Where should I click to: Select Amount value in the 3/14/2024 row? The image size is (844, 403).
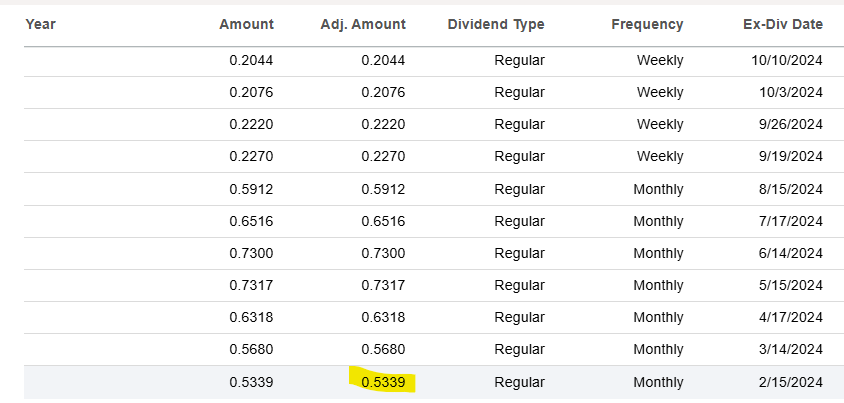coord(251,350)
